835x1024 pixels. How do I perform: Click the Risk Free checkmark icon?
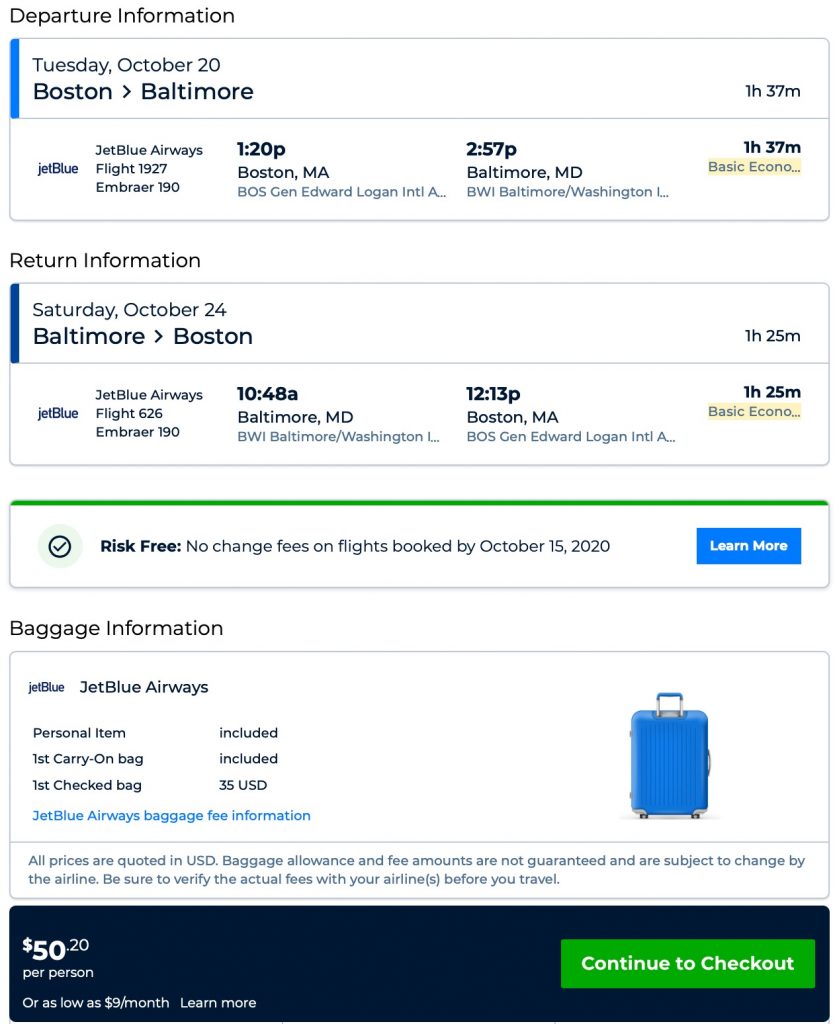[x=60, y=546]
